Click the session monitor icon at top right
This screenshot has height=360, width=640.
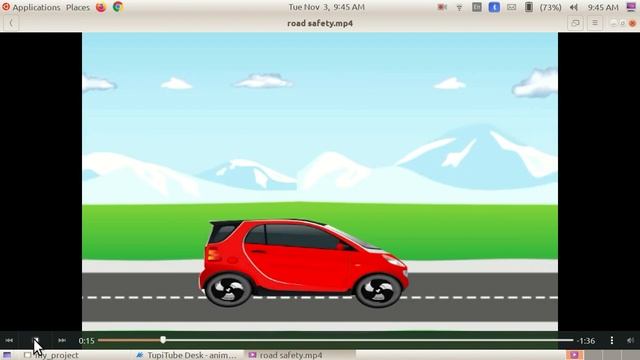[631, 7]
